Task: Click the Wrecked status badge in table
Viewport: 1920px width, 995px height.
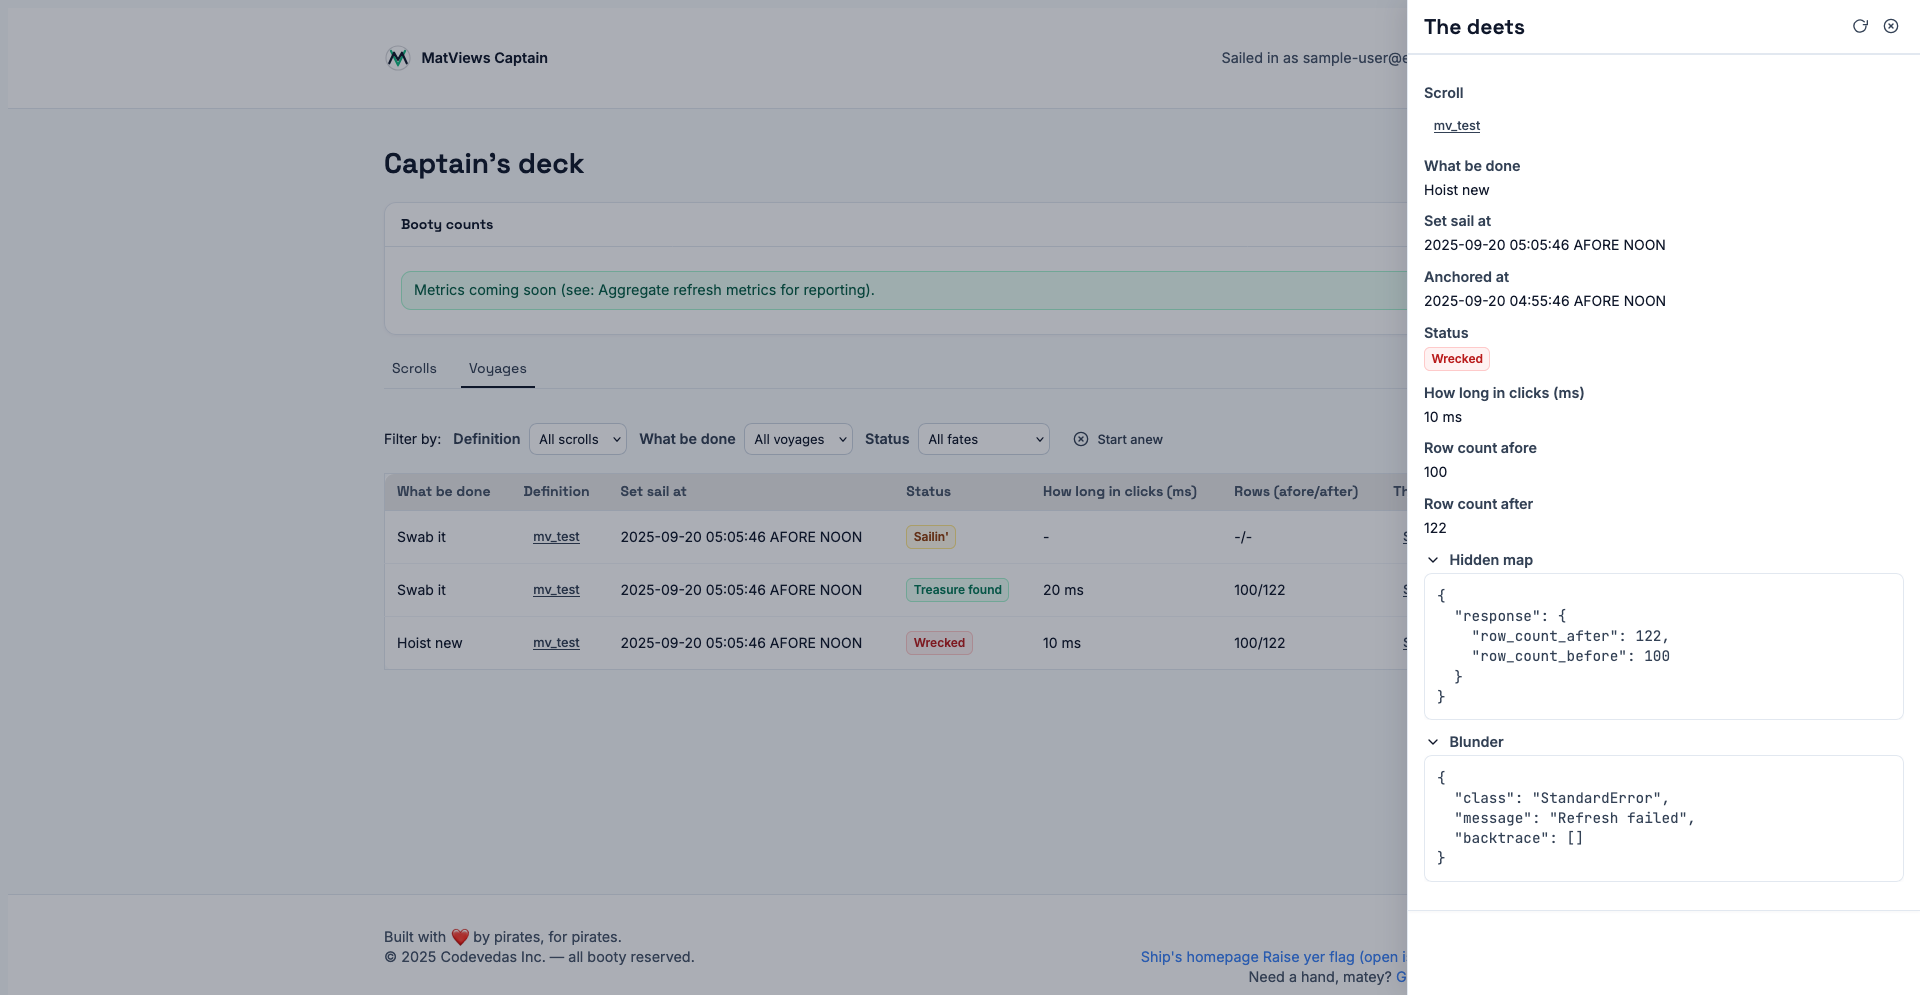Action: click(939, 643)
